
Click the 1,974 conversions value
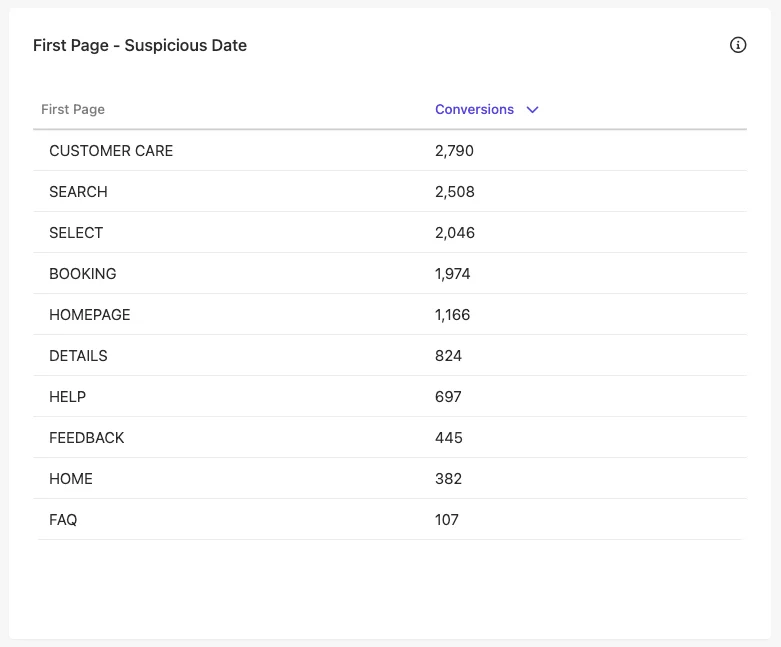pos(452,273)
